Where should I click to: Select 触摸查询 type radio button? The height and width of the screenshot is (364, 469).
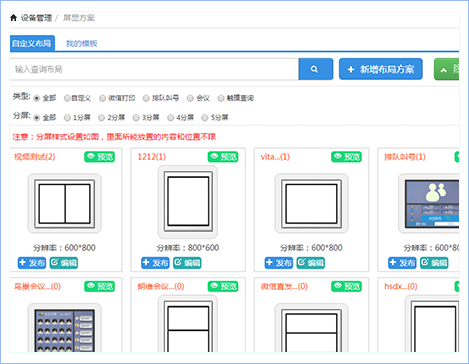221,98
